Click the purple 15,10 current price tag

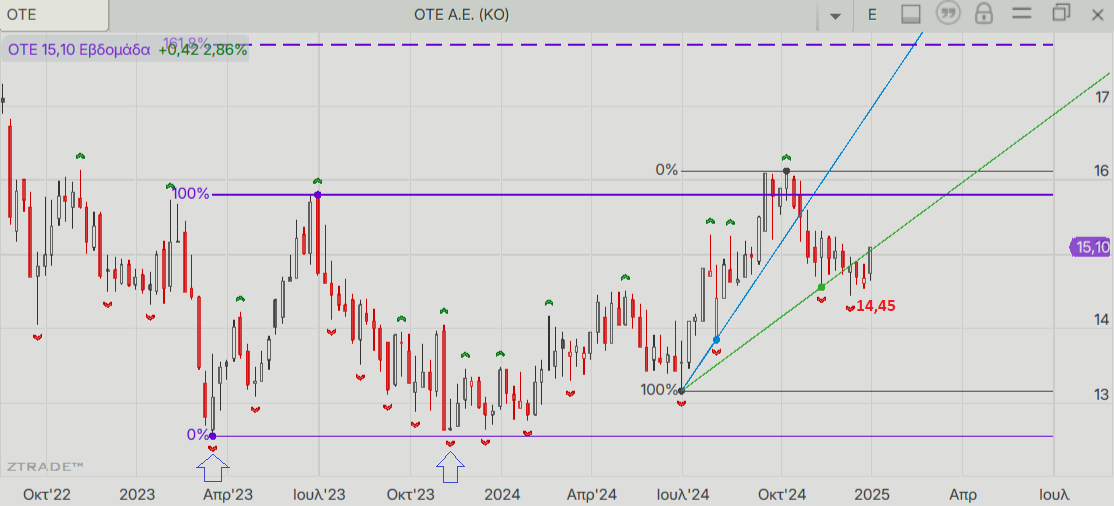(1091, 247)
